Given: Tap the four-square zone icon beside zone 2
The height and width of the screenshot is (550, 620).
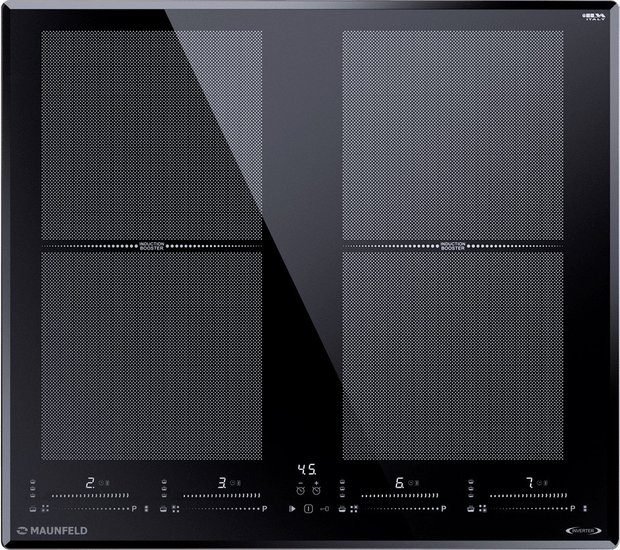Looking at the screenshot, I should (x=45, y=508).
